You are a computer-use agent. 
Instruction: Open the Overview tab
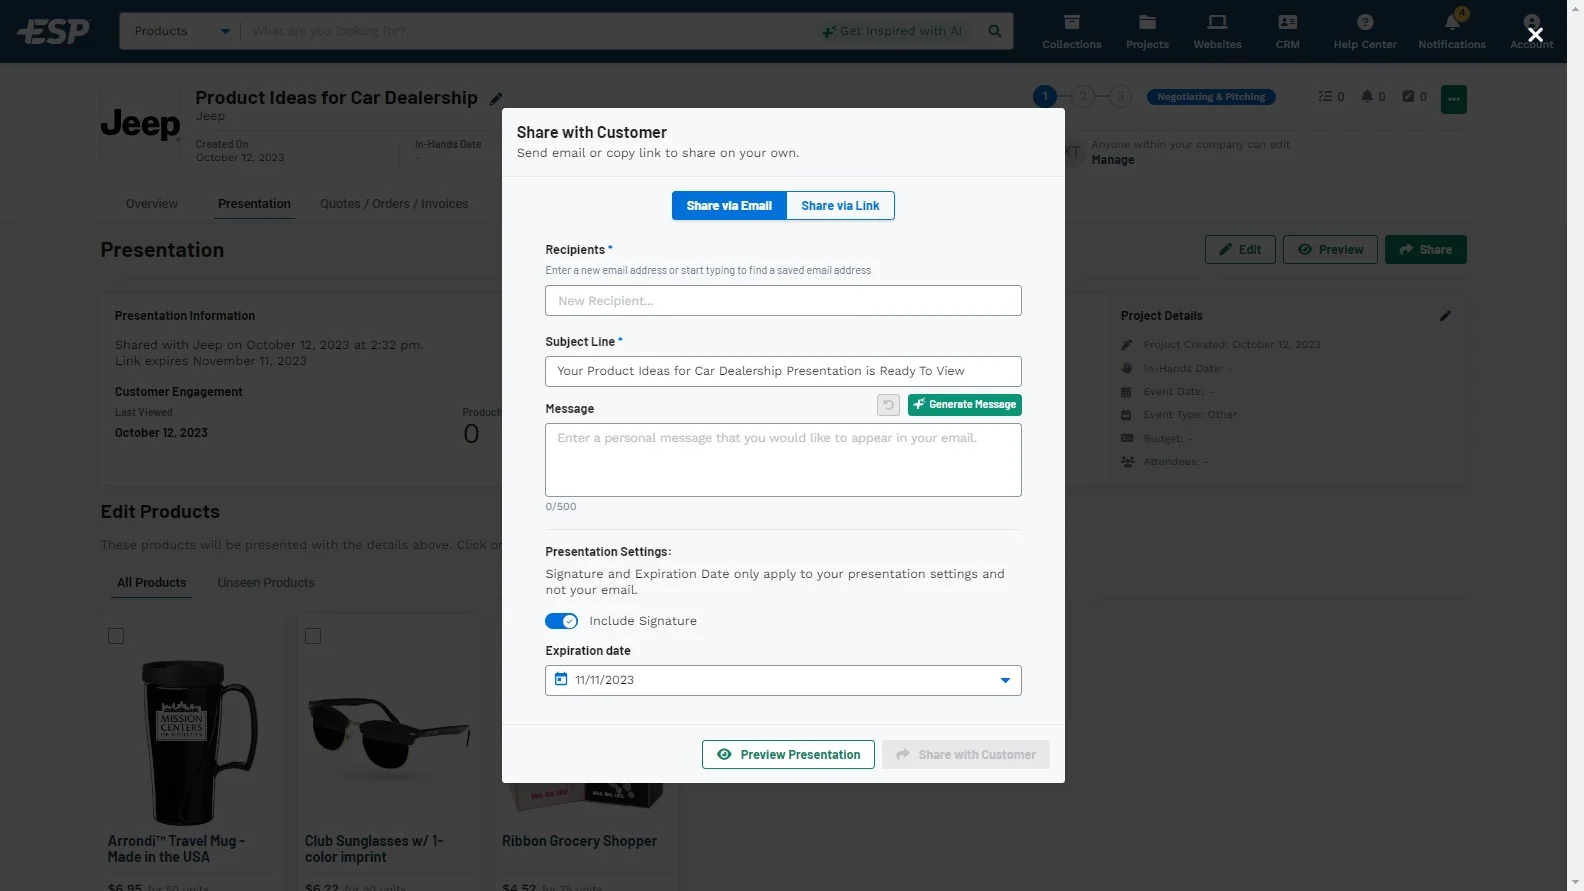tap(152, 204)
